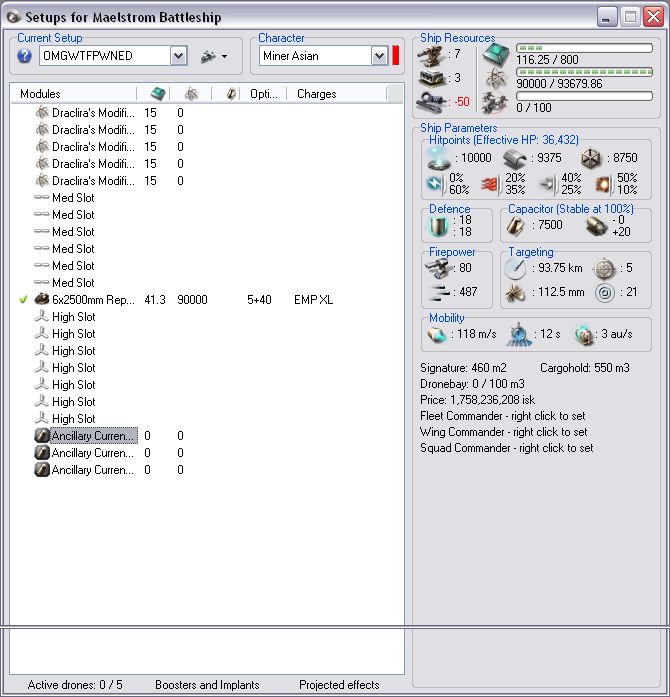This screenshot has height=697, width=670.
Task: Sort by the Opti... column header
Action: click(x=264, y=94)
